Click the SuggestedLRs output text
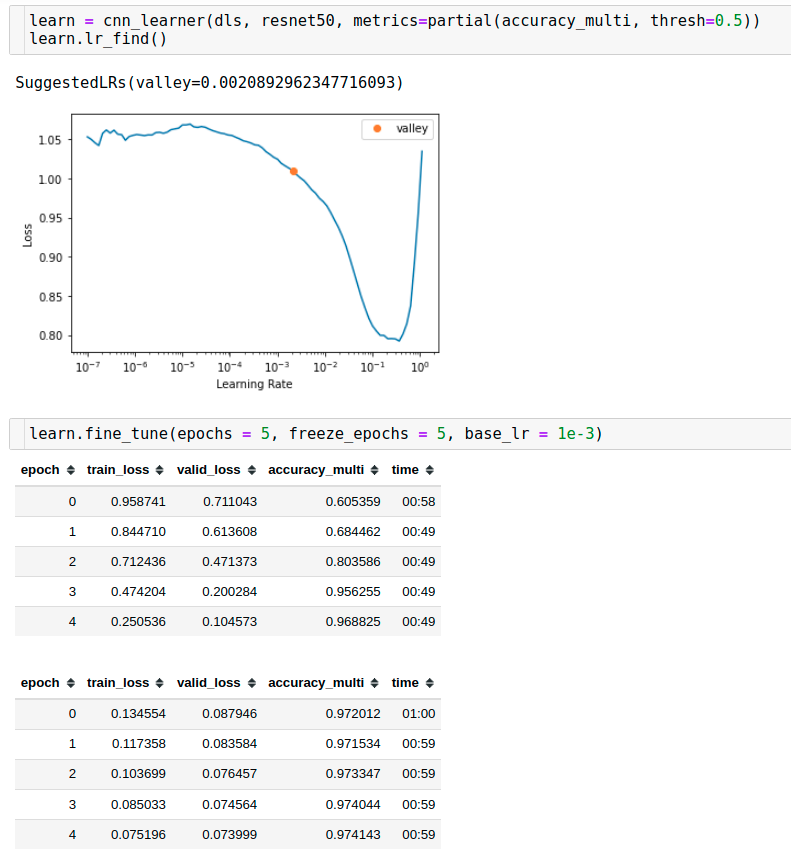791x866 pixels. point(209,82)
